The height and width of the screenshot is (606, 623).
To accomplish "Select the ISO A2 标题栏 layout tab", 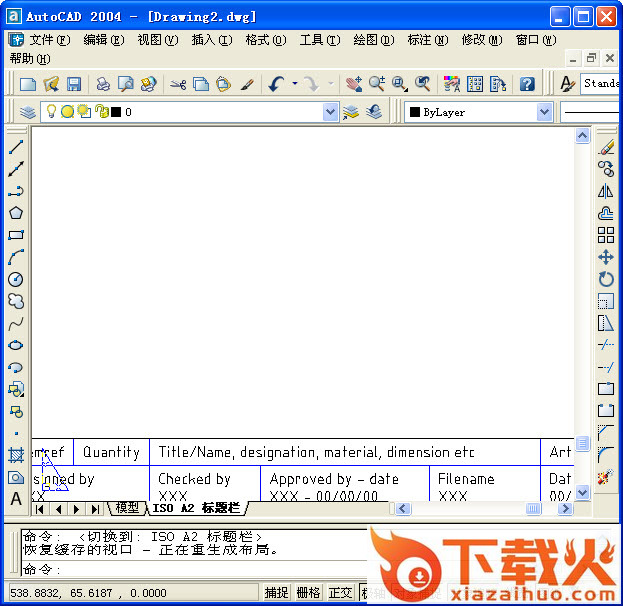I will point(197,508).
